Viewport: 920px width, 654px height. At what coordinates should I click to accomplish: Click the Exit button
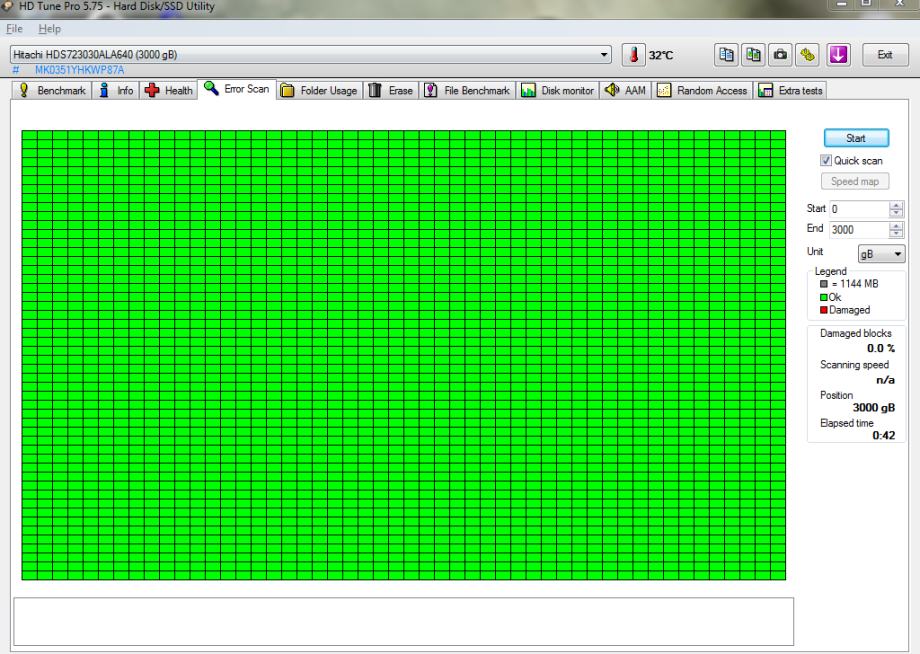(885, 55)
